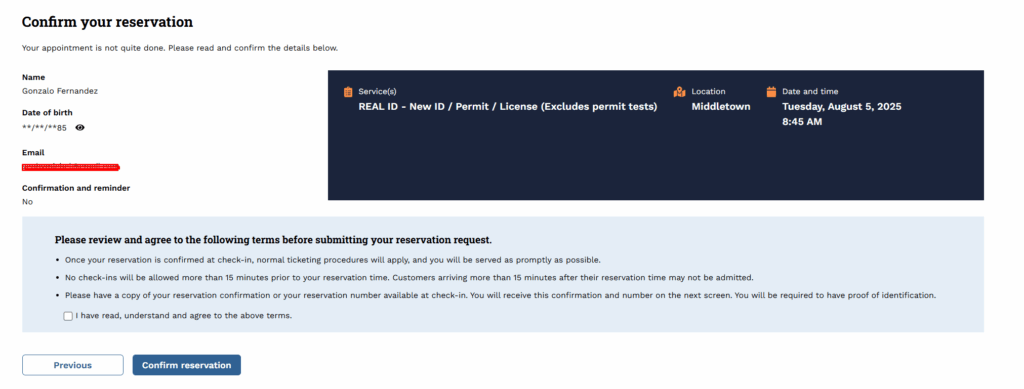Click the masked date of birth value
This screenshot has height=389, width=1024.
44,128
